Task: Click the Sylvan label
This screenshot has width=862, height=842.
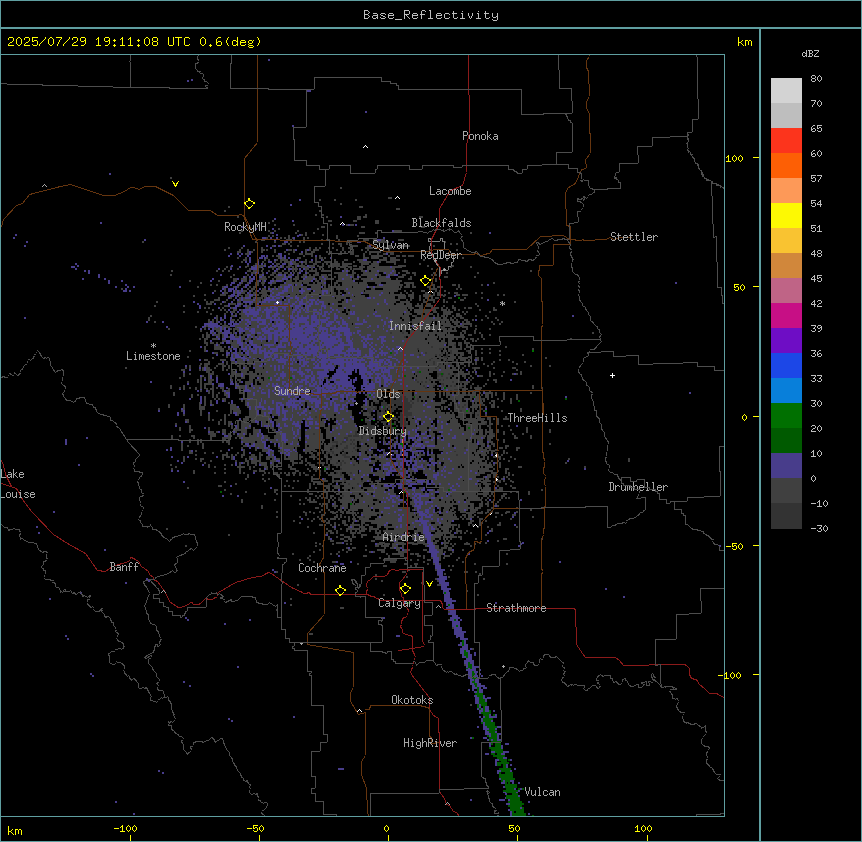Action: (390, 245)
